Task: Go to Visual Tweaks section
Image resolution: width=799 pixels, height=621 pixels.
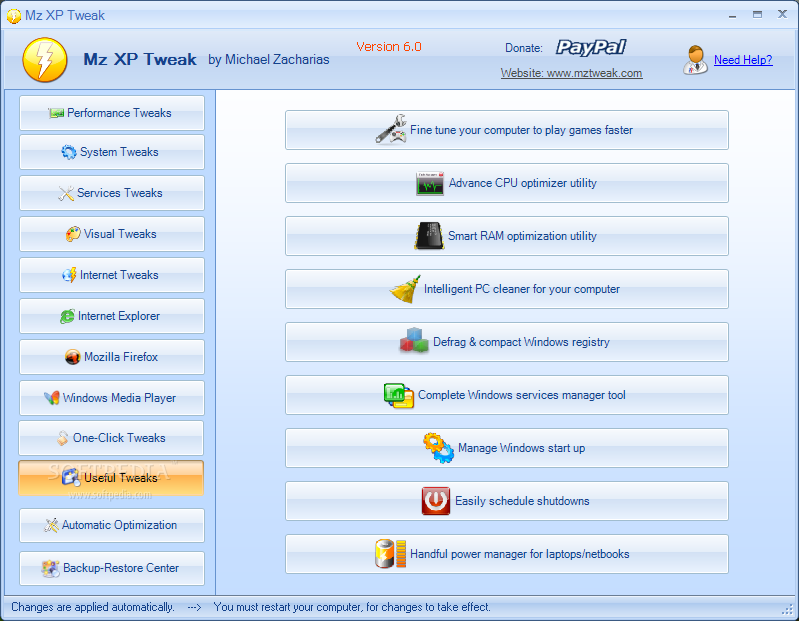Action: (112, 234)
